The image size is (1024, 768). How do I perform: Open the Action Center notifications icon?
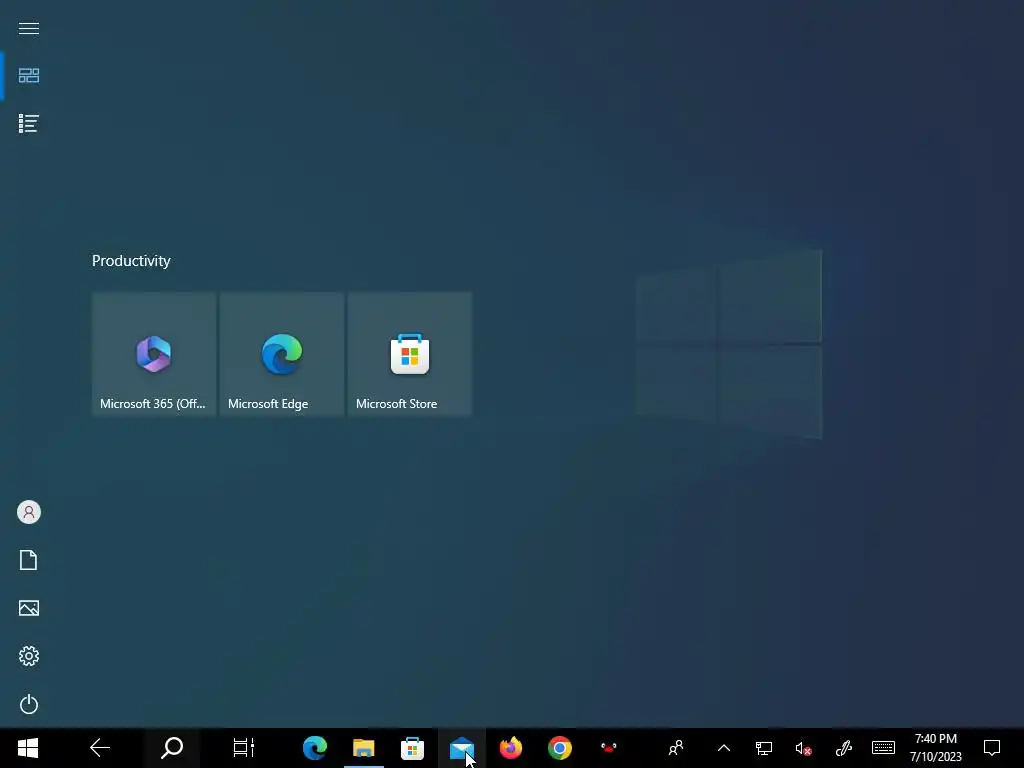click(x=992, y=748)
